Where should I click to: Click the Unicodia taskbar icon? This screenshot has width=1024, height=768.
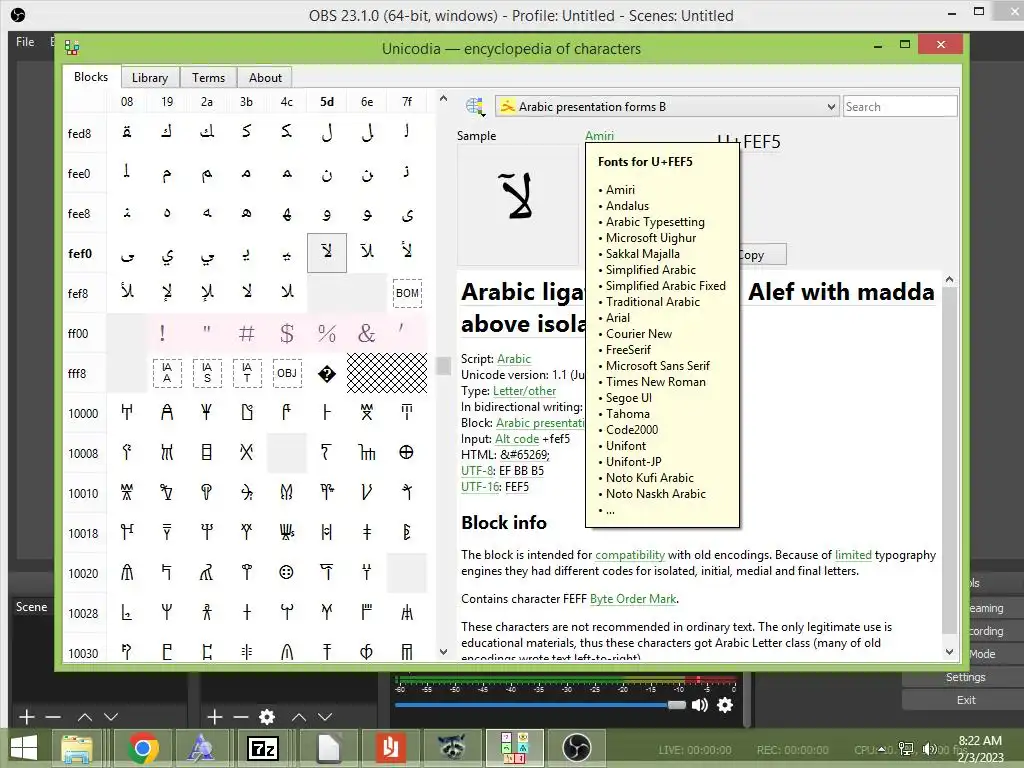pos(514,748)
